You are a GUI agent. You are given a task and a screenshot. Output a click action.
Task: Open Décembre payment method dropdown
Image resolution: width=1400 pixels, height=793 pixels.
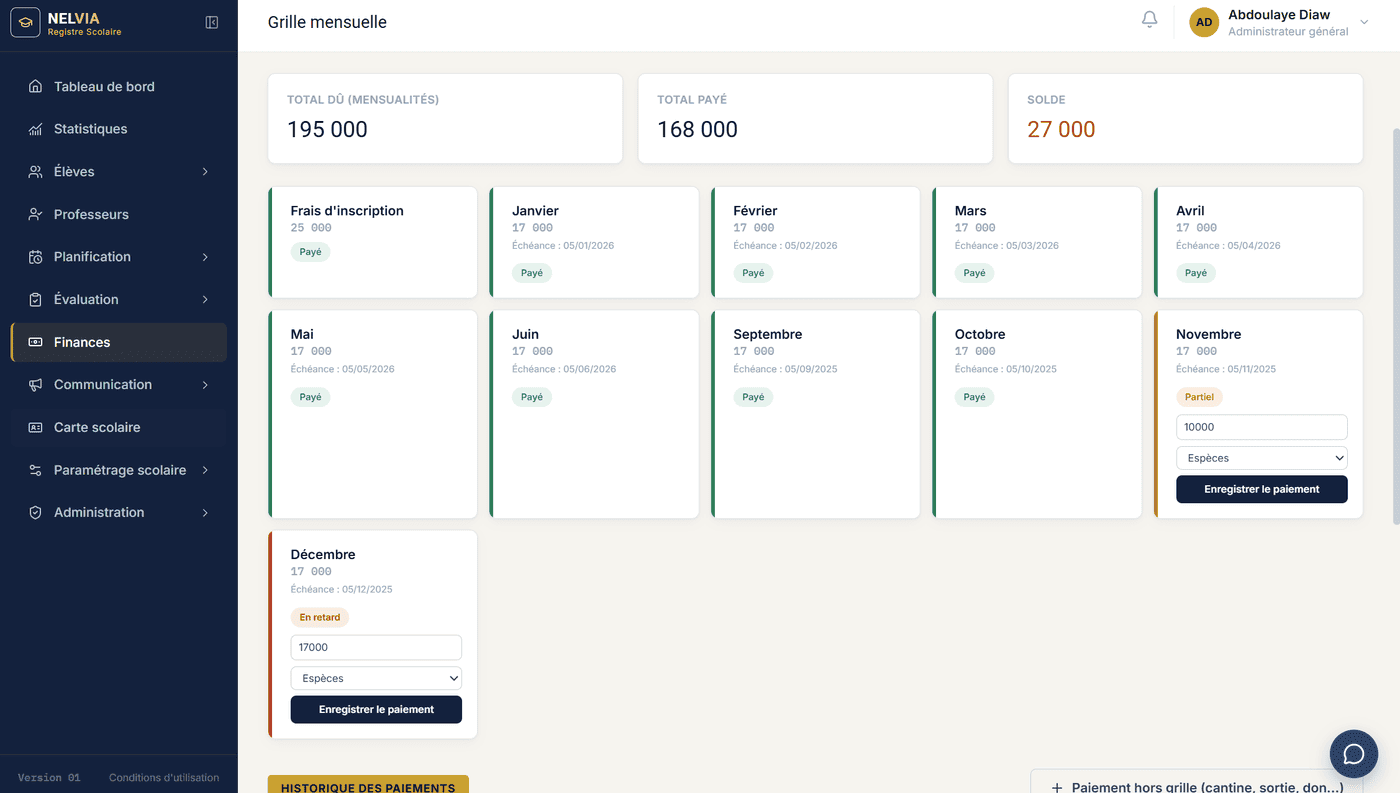376,678
